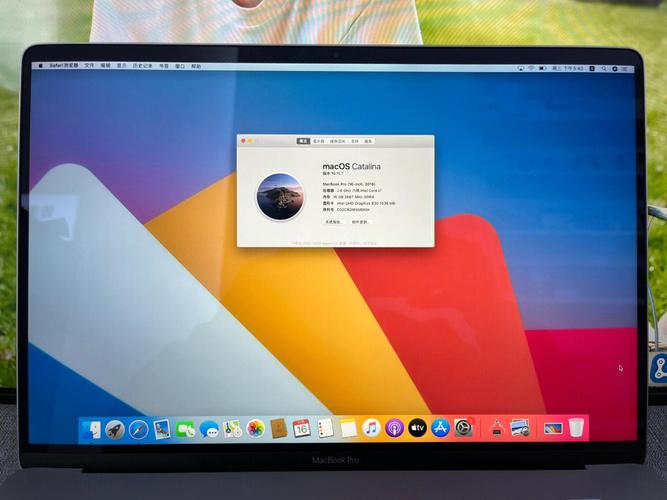The width and height of the screenshot is (667, 500).
Task: Open System Preferences gear with badge
Action: click(x=464, y=427)
